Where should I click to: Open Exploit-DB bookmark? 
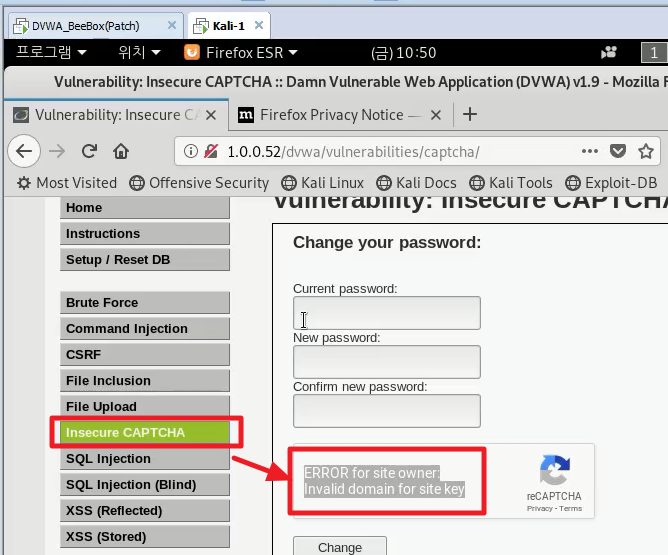611,183
